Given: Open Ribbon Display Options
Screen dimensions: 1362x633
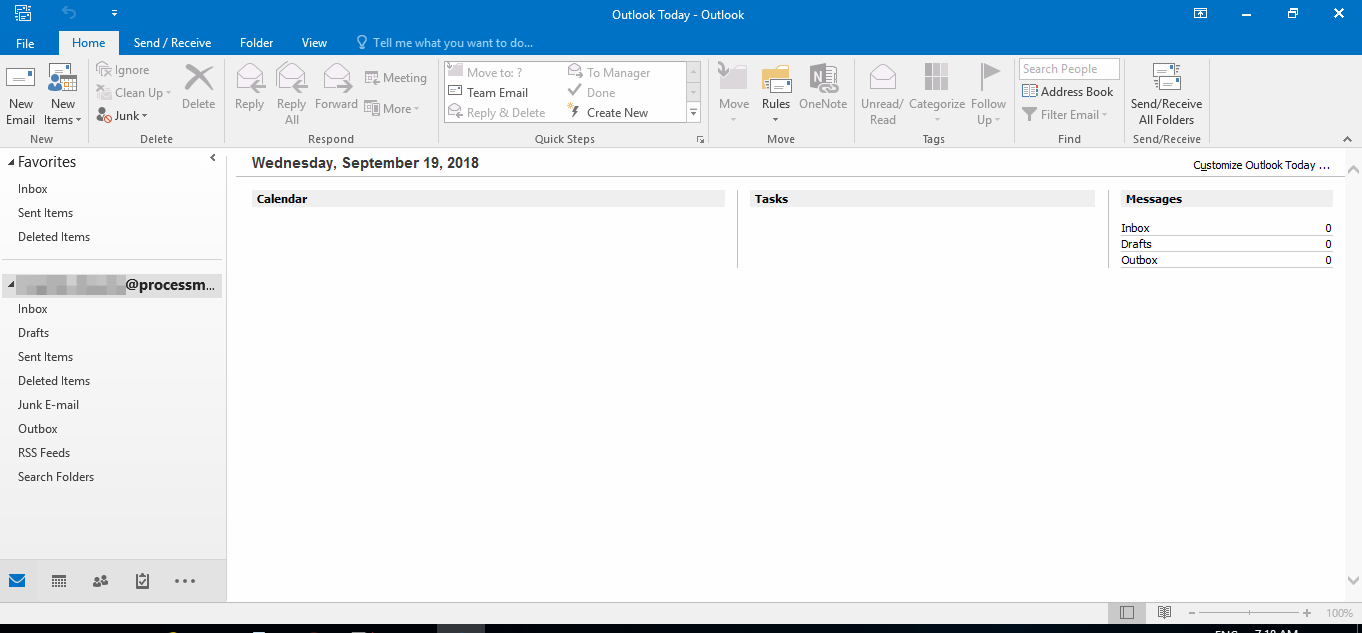Looking at the screenshot, I should point(1200,13).
